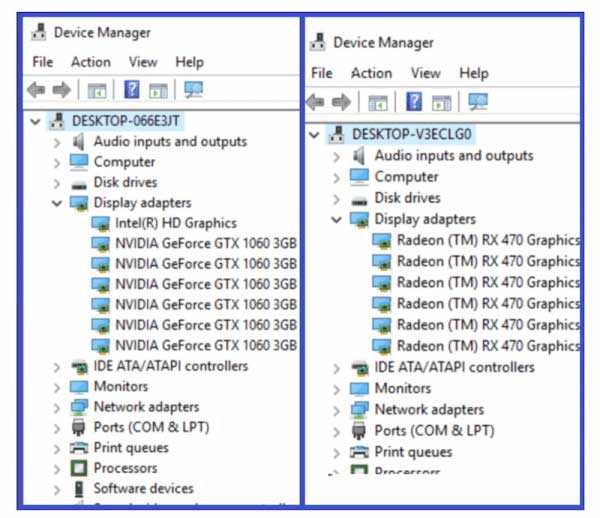Collapse Display adapters in right window
This screenshot has width=600, height=518.
point(336,220)
